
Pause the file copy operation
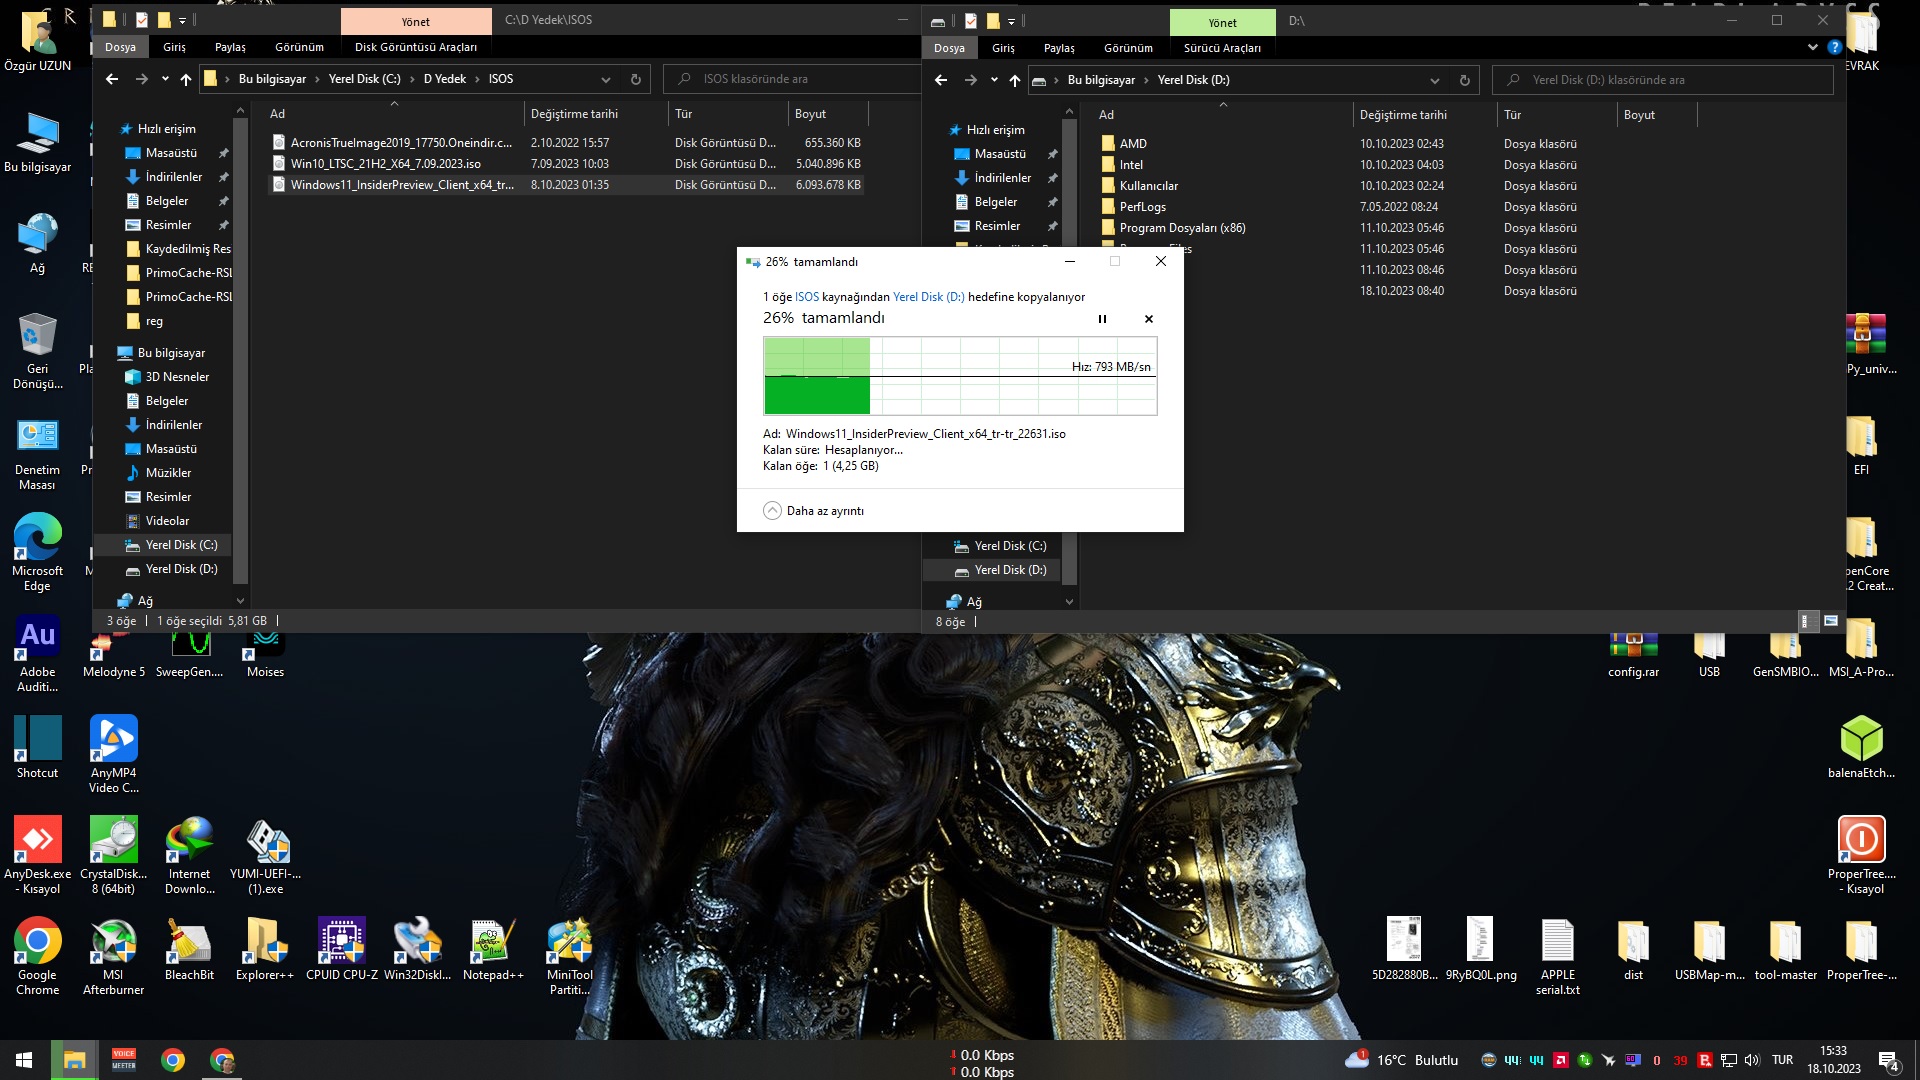coord(1102,319)
